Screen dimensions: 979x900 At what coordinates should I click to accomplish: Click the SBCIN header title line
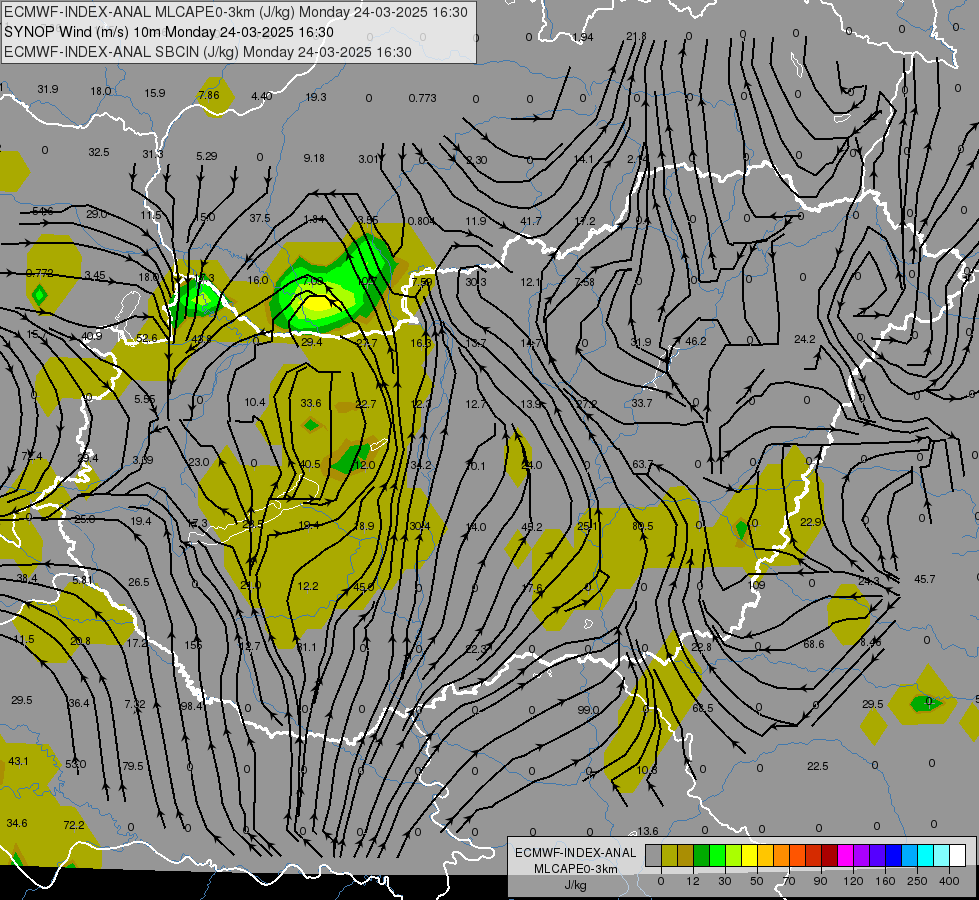[x=208, y=52]
